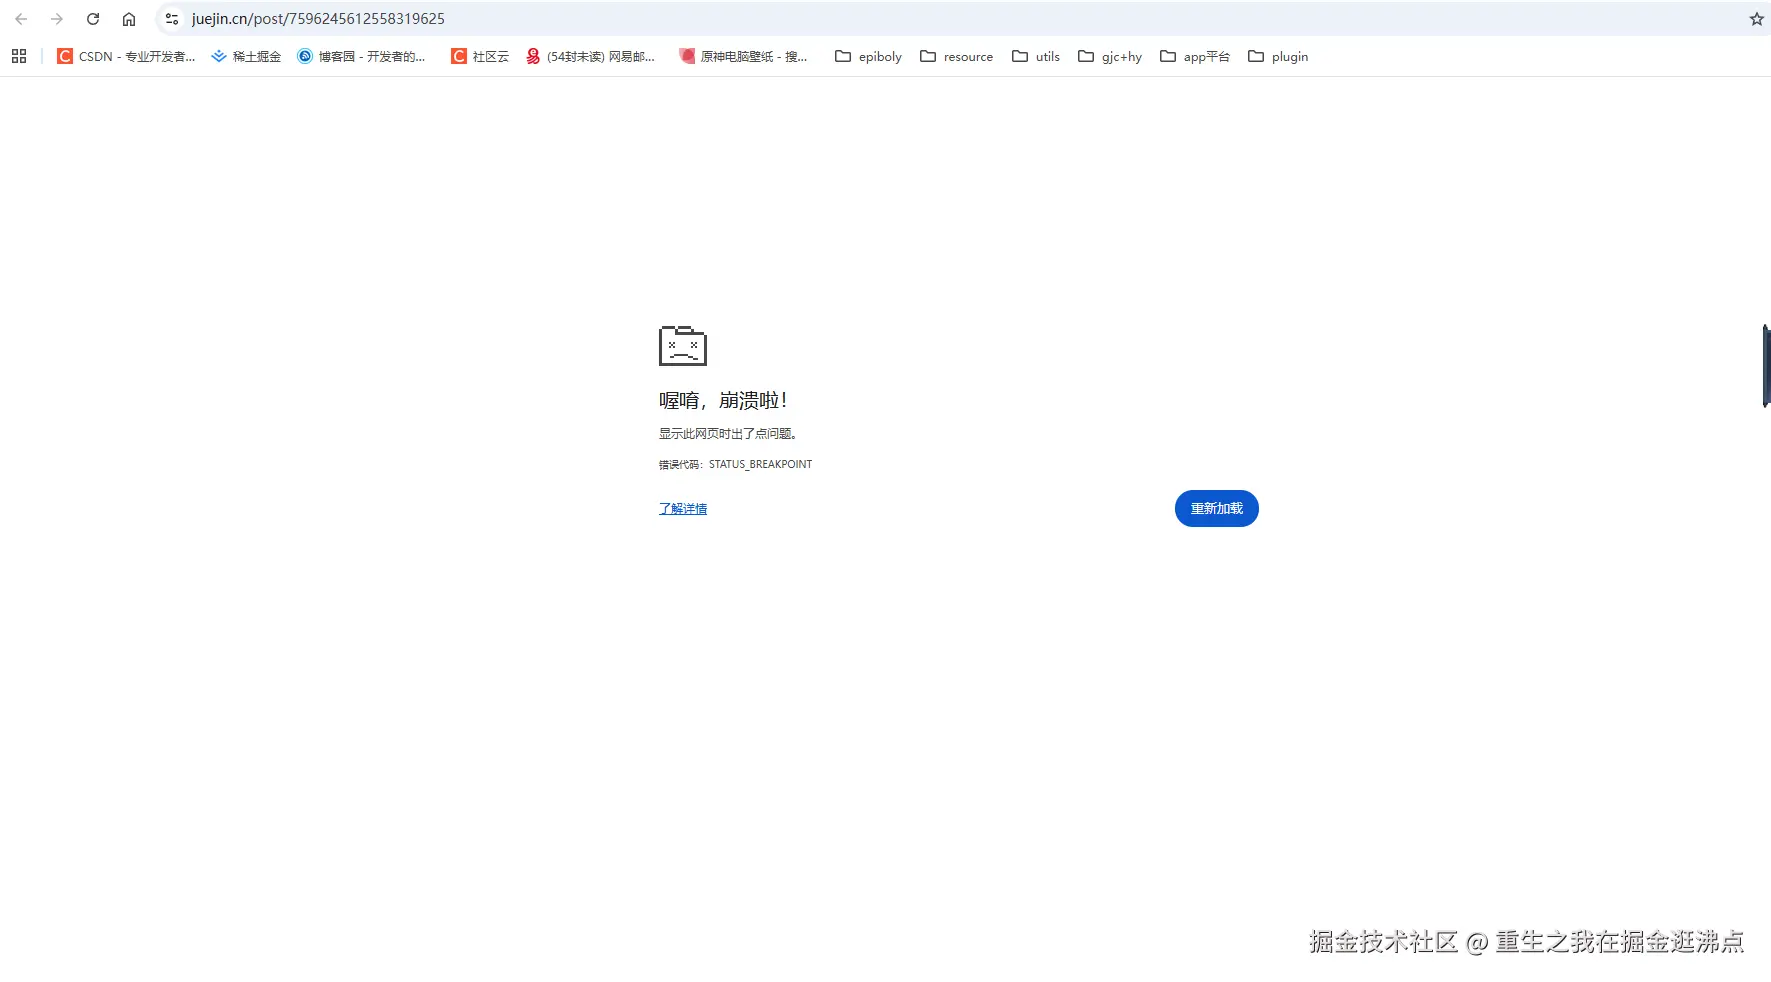Click the sad folder crash illustration
The width and height of the screenshot is (1771, 982).
(x=681, y=346)
